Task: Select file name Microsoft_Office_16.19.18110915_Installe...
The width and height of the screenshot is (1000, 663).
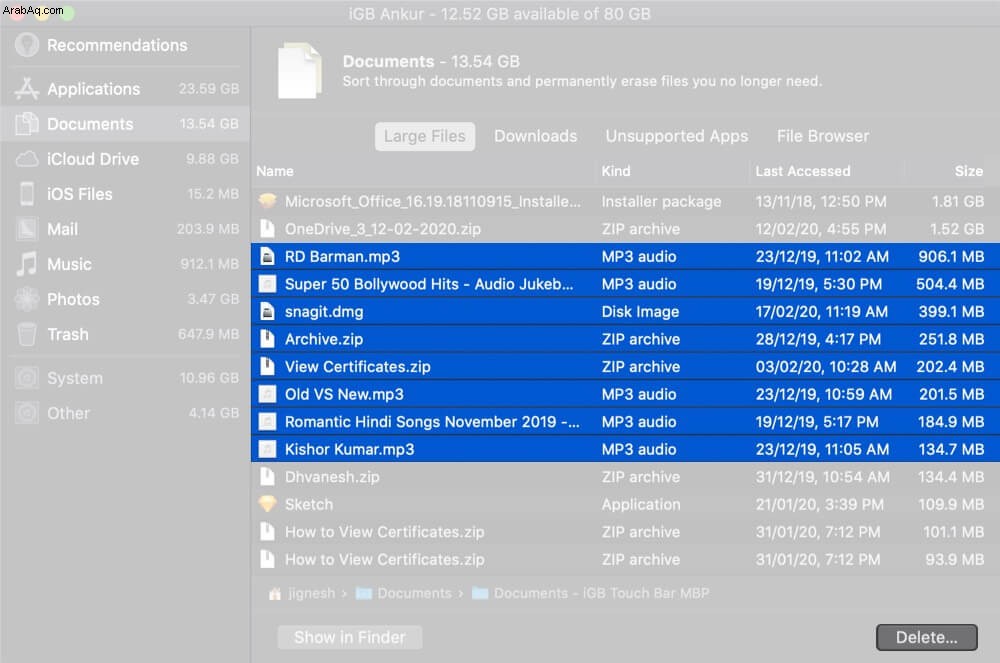Action: [433, 201]
